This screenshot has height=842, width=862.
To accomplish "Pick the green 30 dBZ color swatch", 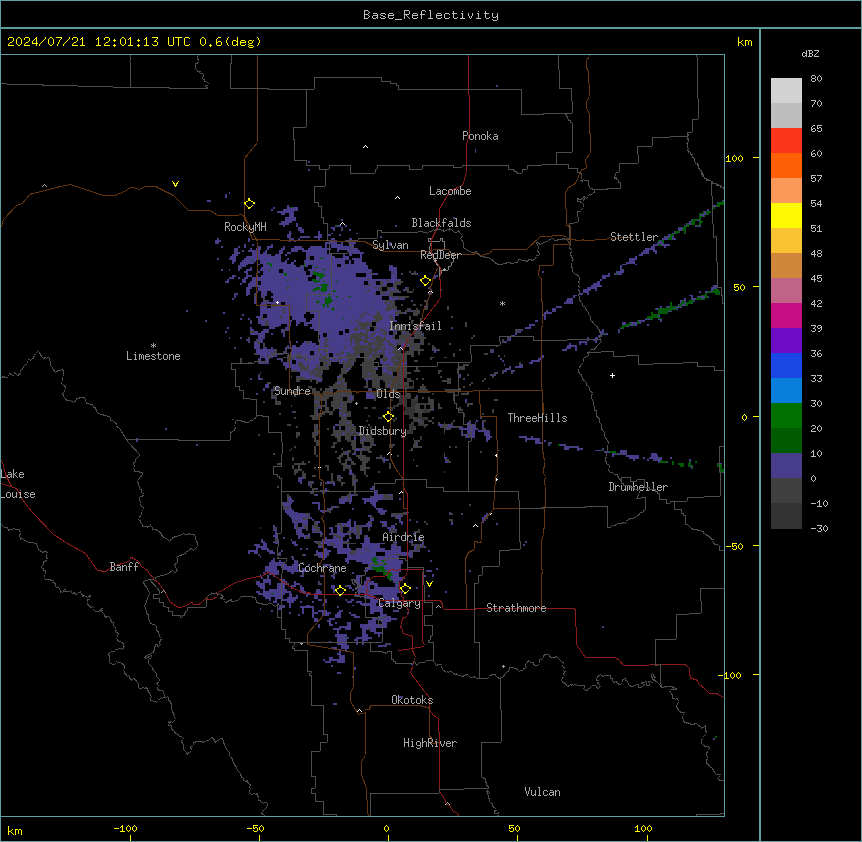I will [x=786, y=416].
